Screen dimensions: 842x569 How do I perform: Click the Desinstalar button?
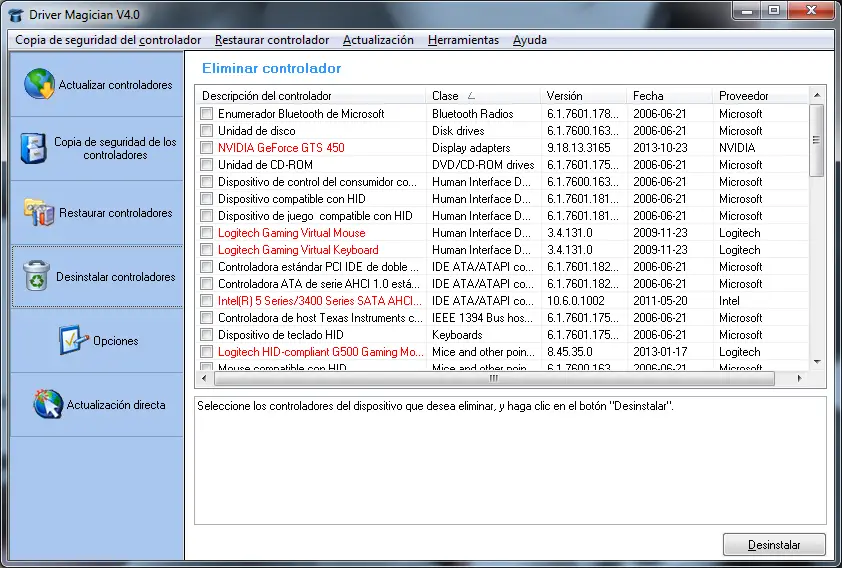tap(774, 545)
